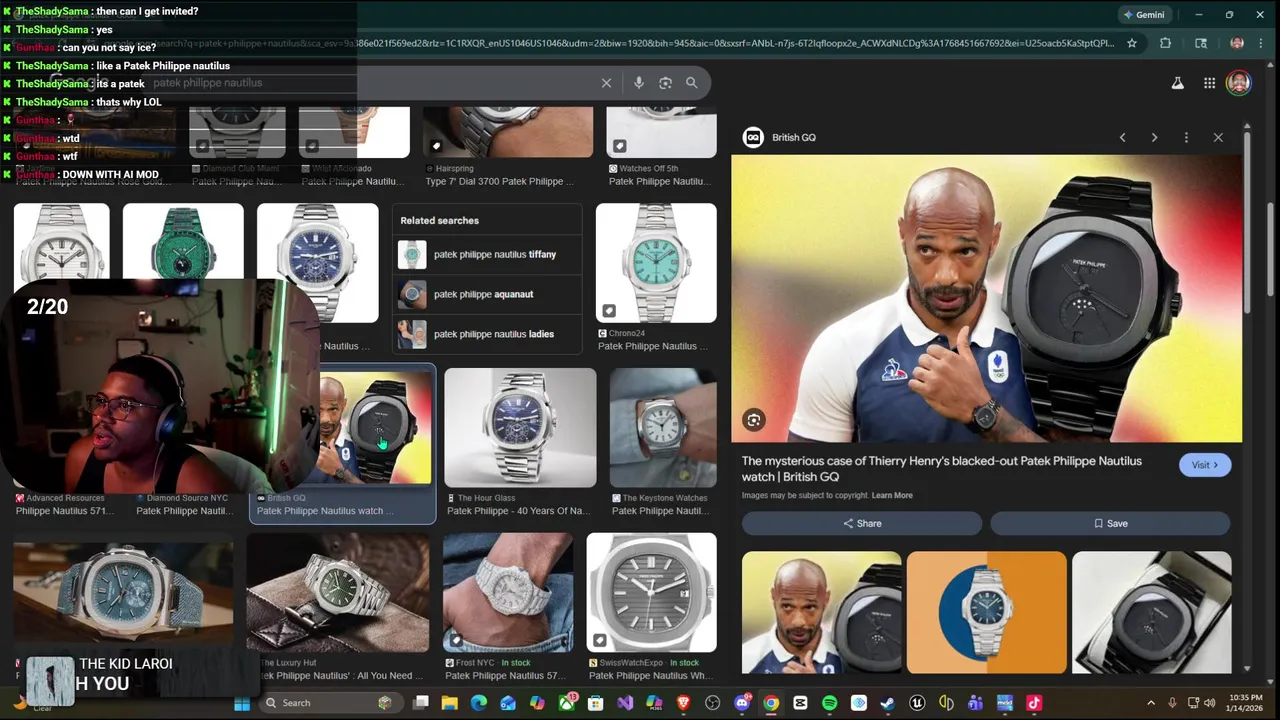Save the Thierry Henry image
This screenshot has width=1280, height=720.
(x=1110, y=523)
